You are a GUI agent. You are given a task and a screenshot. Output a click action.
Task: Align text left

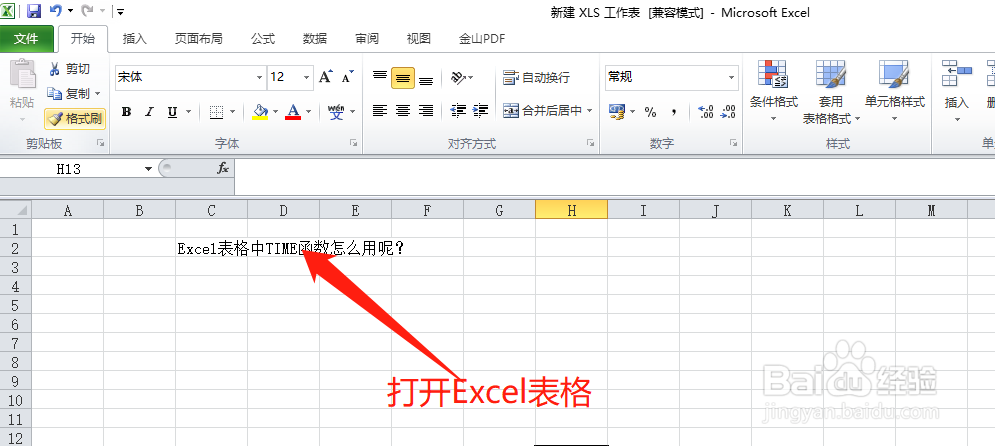tap(379, 111)
